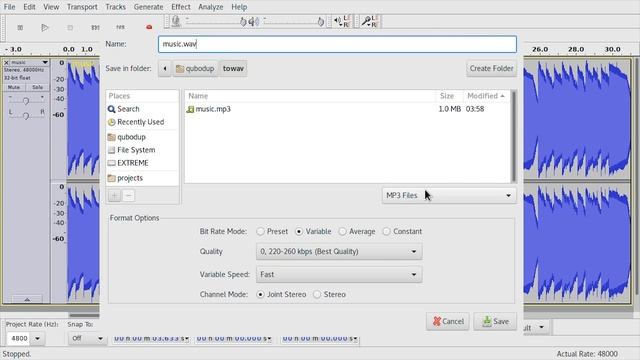The image size is (640, 360).
Task: Open the Variable Speed dropdown
Action: point(339,274)
